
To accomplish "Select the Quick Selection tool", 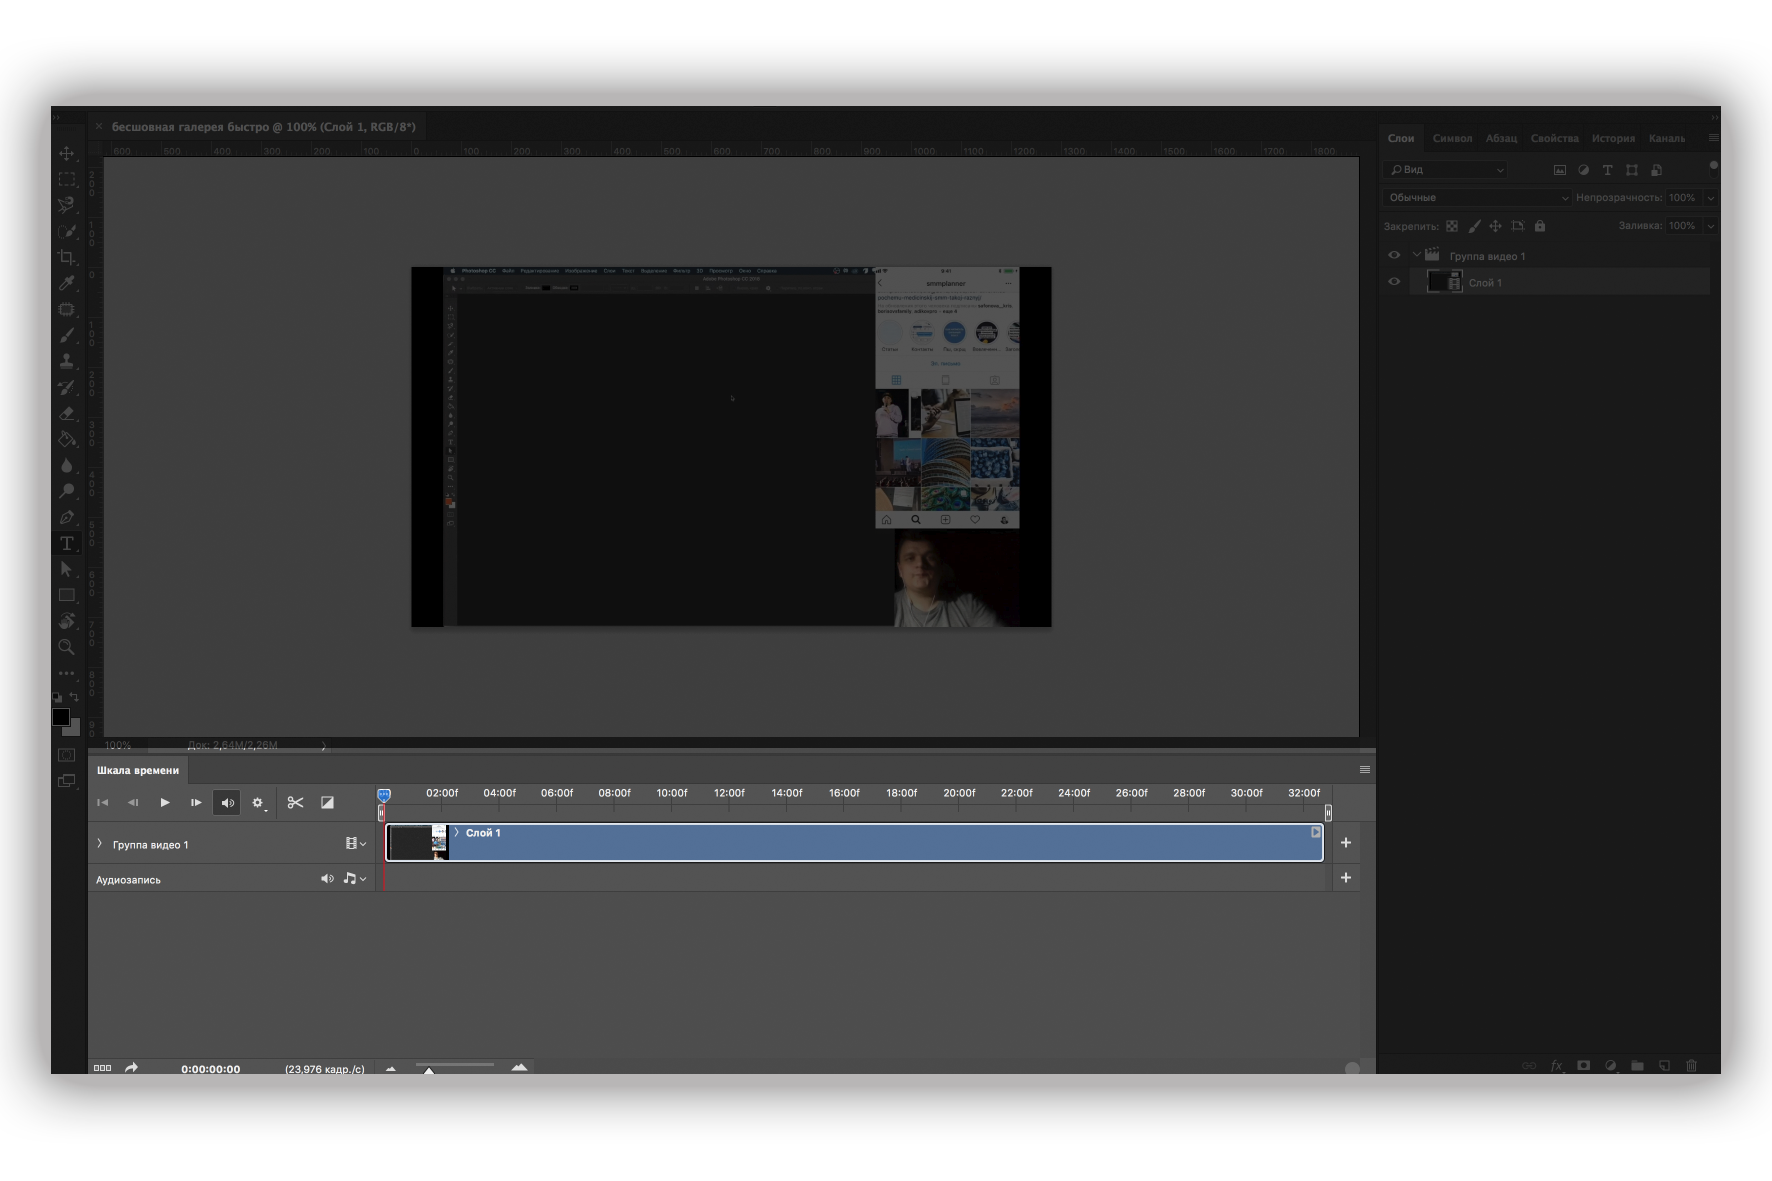I will click(x=67, y=231).
